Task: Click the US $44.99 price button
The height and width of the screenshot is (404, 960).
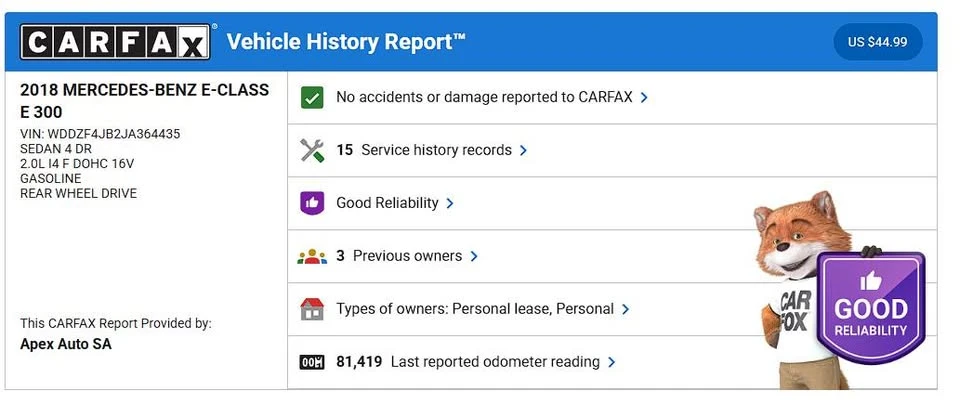Action: click(x=877, y=42)
